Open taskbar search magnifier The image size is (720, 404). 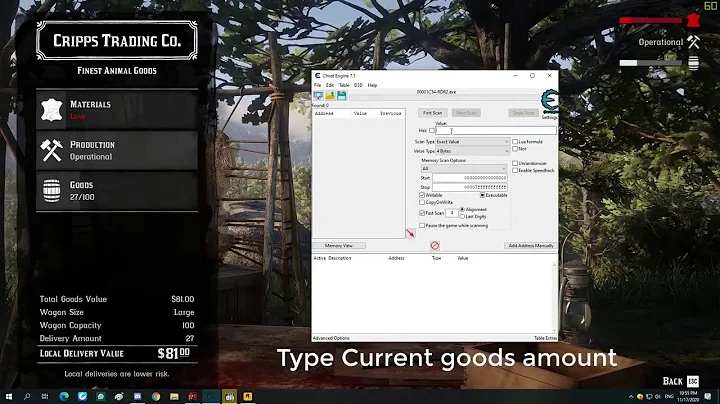tap(27, 396)
